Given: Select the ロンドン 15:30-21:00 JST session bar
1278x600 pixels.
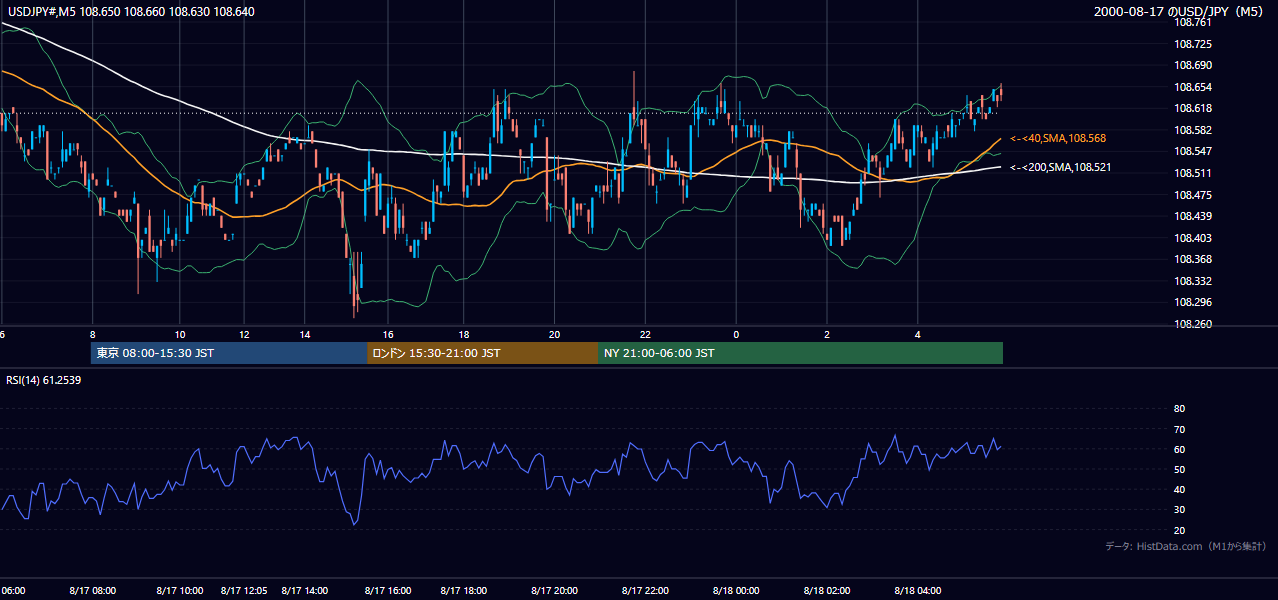Looking at the screenshot, I should click(x=483, y=353).
